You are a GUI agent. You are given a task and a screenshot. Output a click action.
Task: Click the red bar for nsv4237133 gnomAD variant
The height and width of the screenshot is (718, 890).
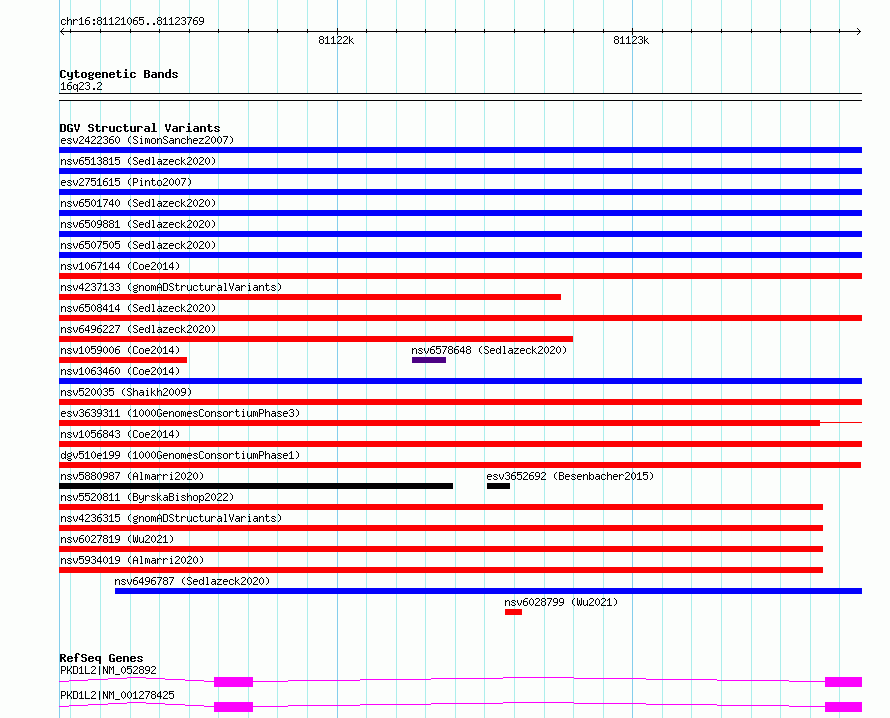310,297
